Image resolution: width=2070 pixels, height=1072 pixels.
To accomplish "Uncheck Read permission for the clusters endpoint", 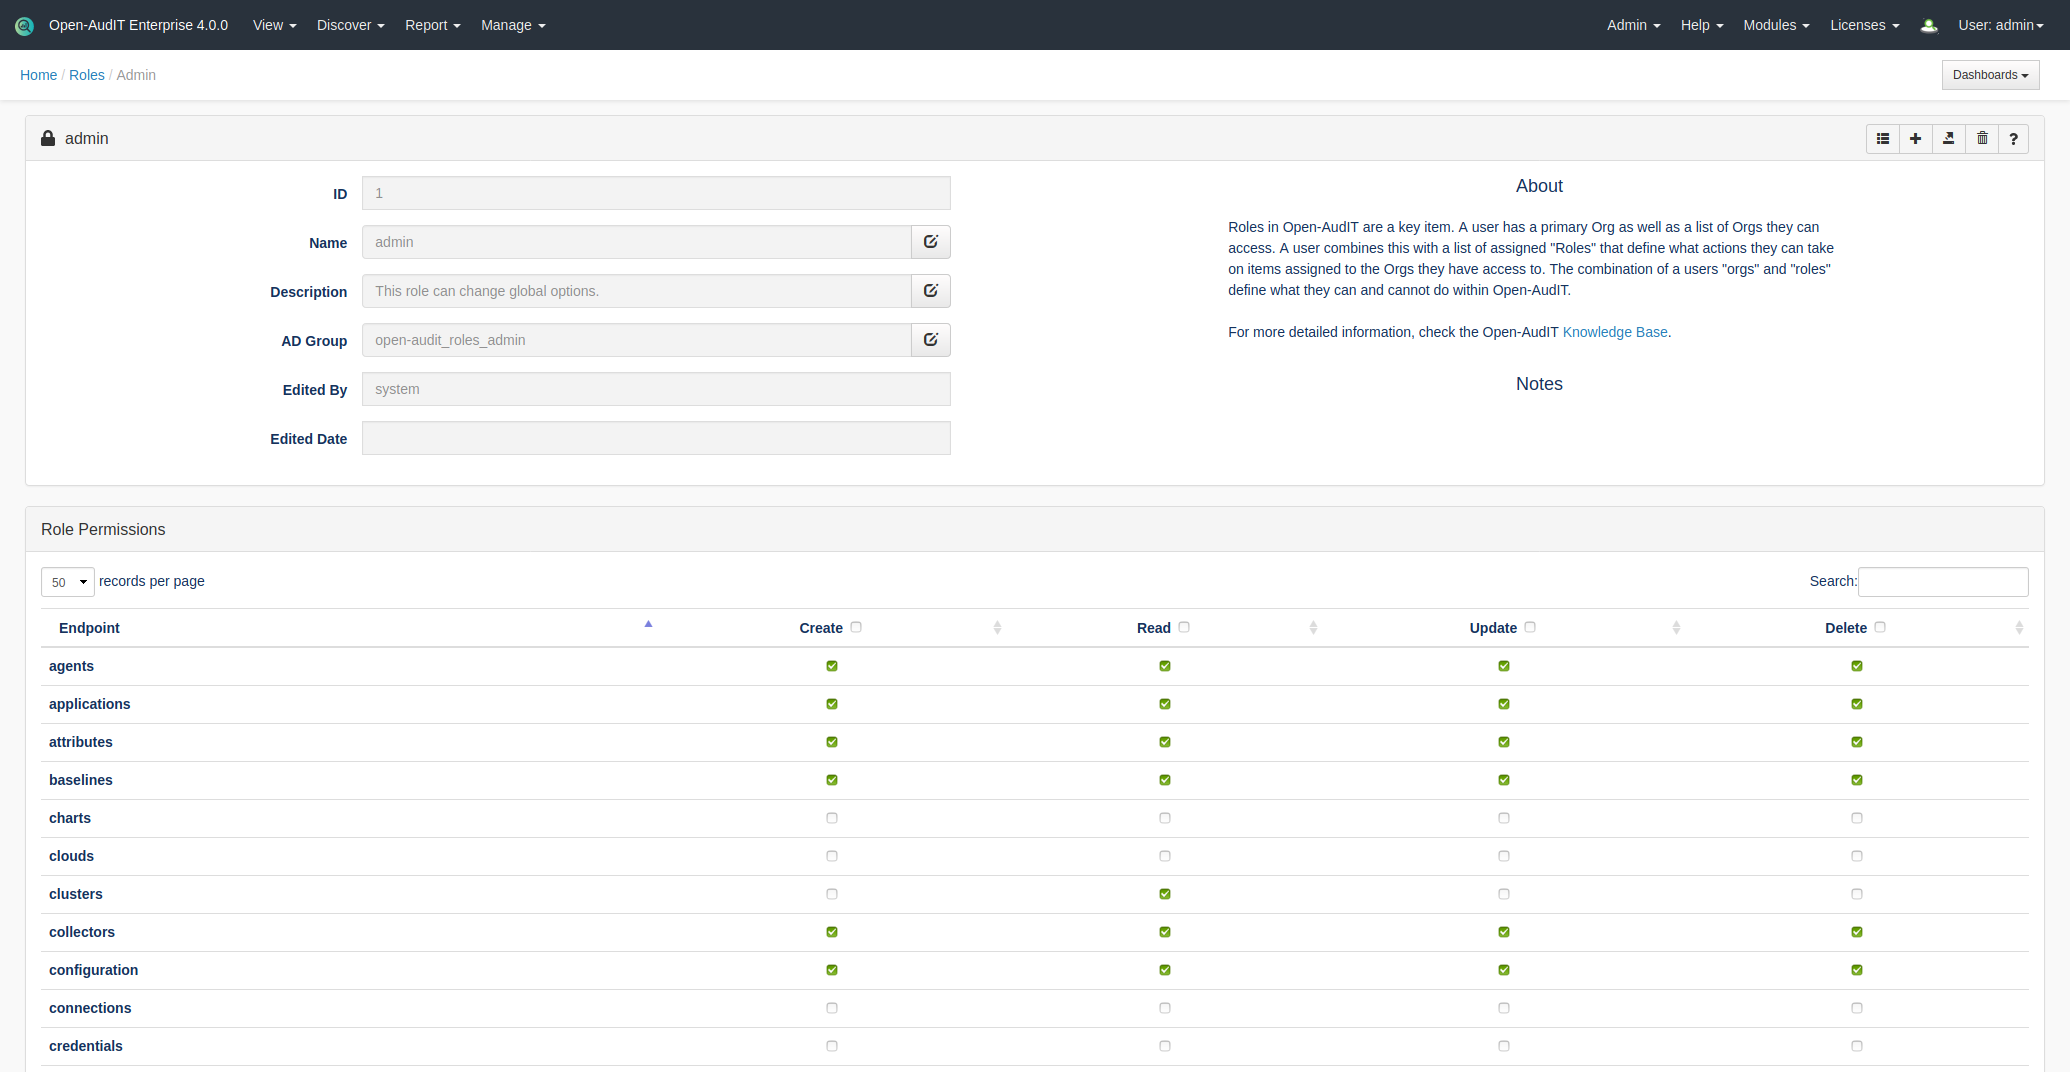I will (x=1165, y=894).
